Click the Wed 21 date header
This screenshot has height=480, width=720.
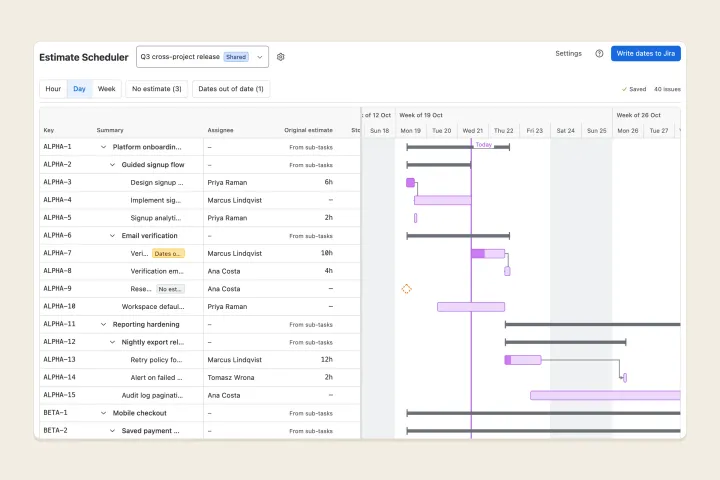click(x=472, y=131)
